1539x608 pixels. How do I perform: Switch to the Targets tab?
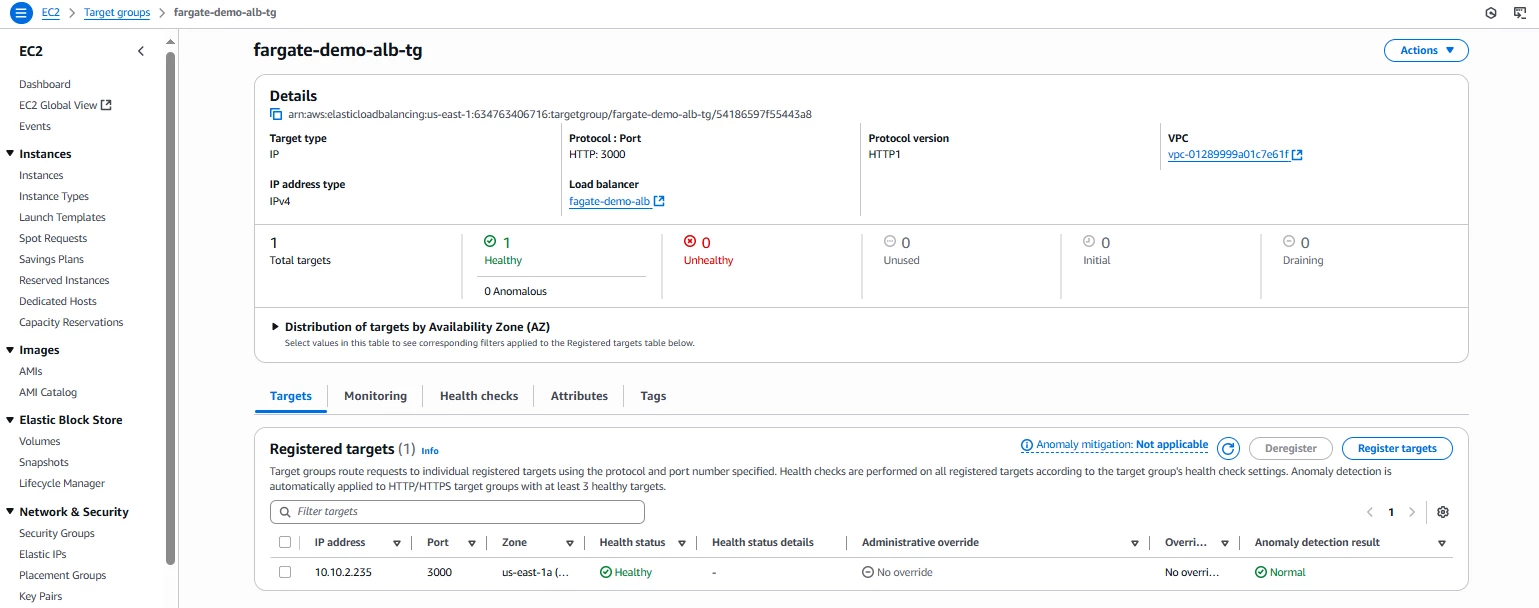(291, 396)
